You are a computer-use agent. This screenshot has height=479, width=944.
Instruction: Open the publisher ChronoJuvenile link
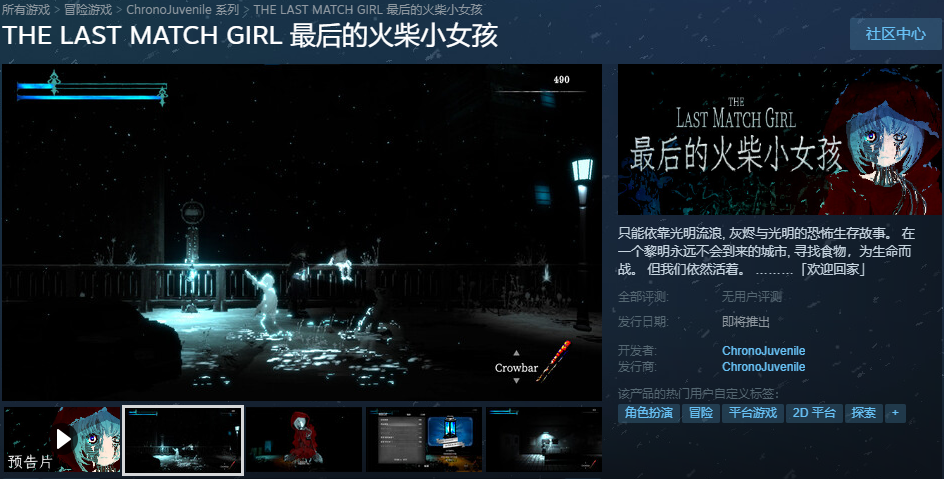coord(763,367)
